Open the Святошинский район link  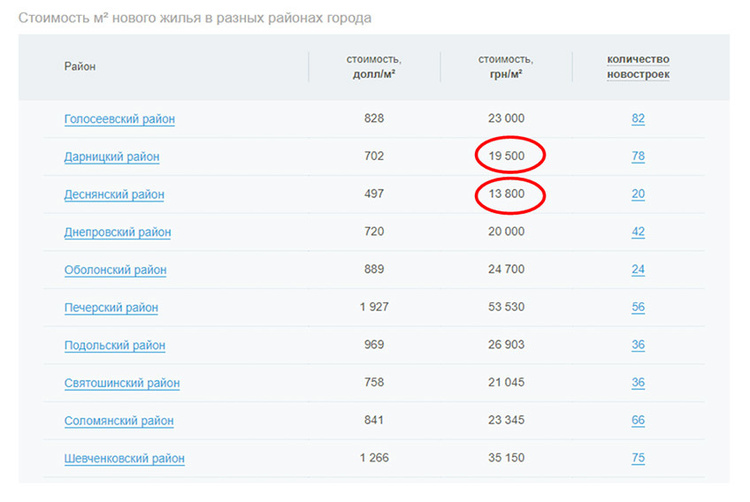pos(122,383)
